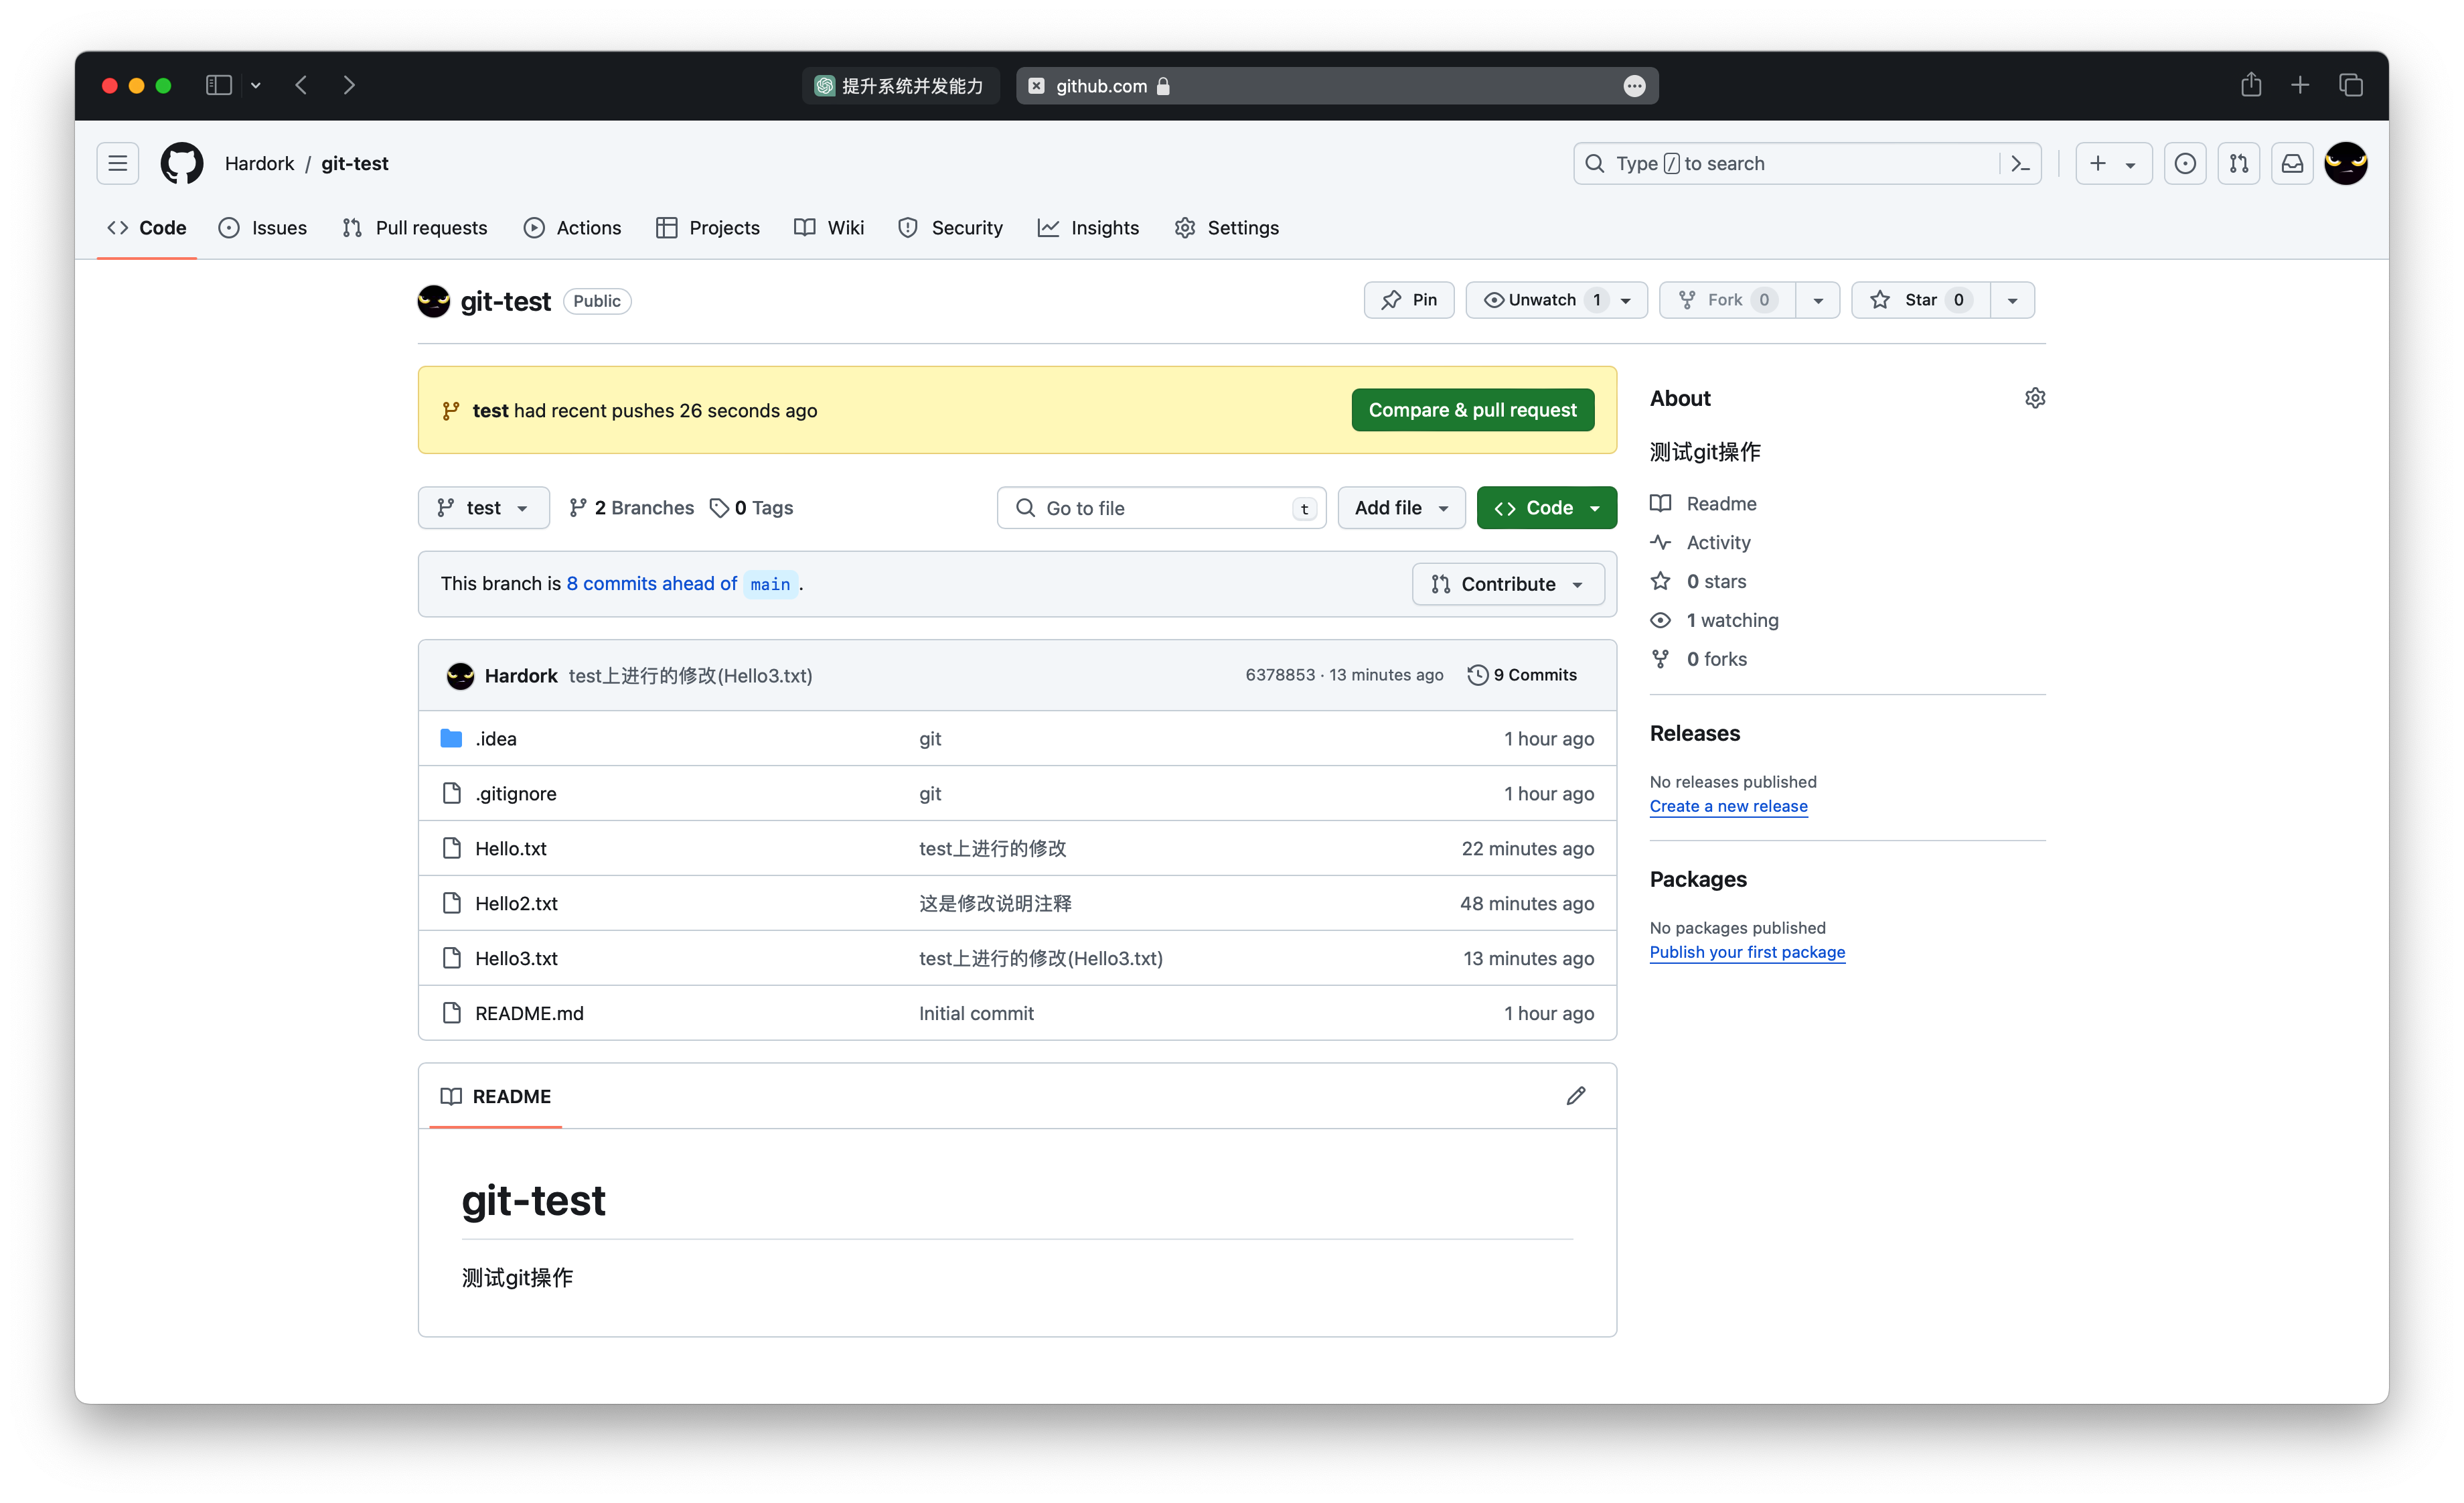Image resolution: width=2464 pixels, height=1503 pixels.
Task: Click the Safari sidebar toggle icon
Action: point(219,85)
